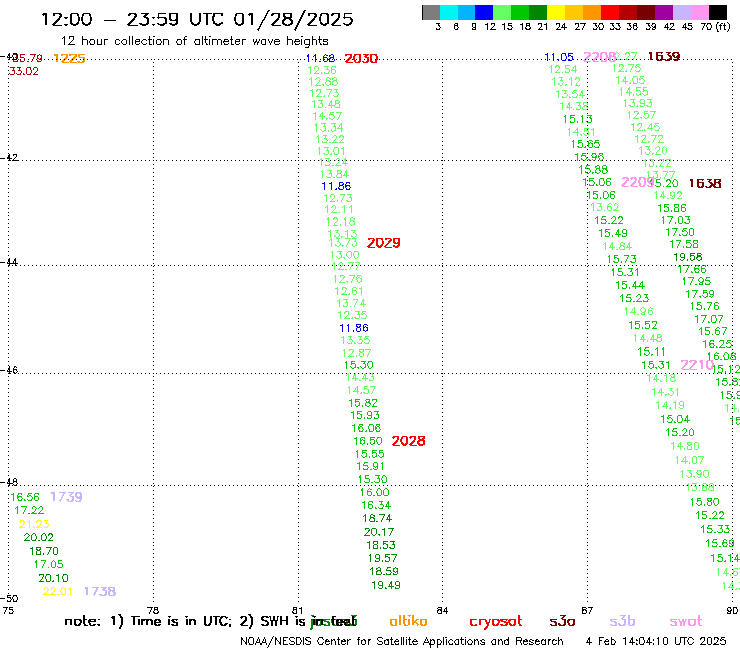Click the cyan swatch in the wave-height legend

coord(449,12)
